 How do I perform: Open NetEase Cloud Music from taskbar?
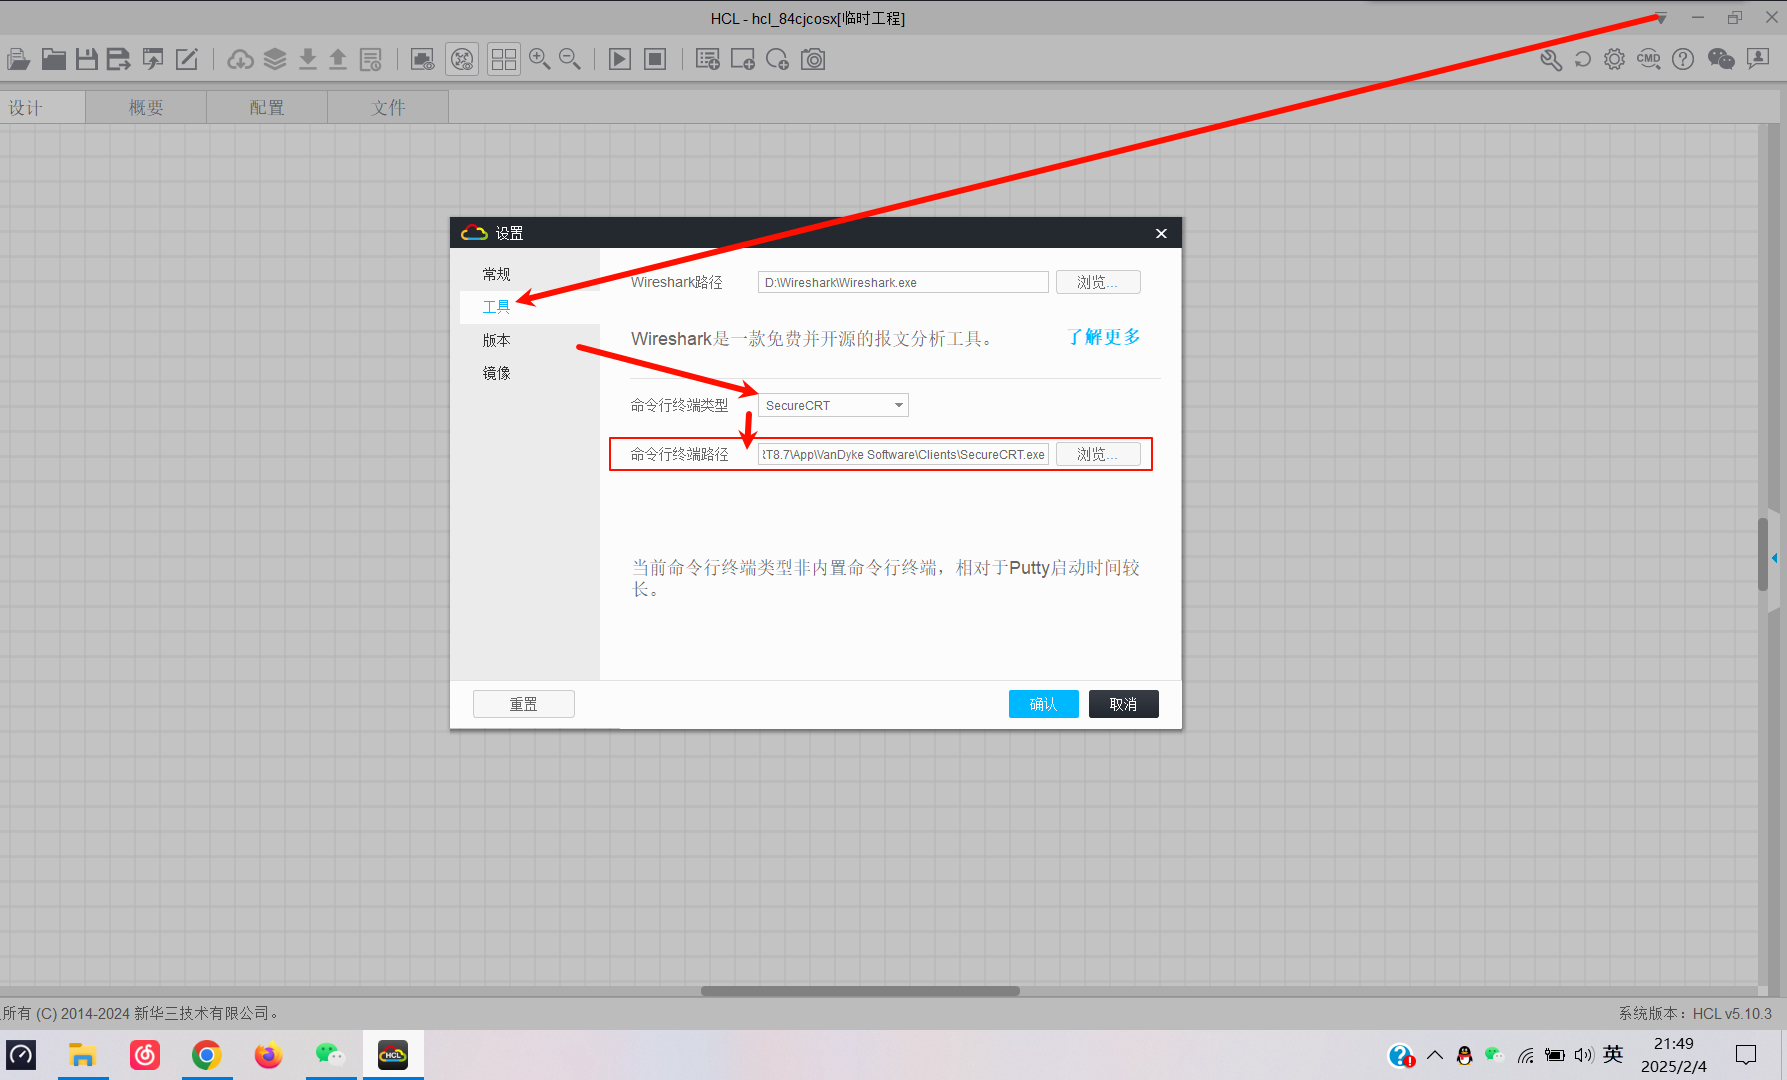click(145, 1055)
